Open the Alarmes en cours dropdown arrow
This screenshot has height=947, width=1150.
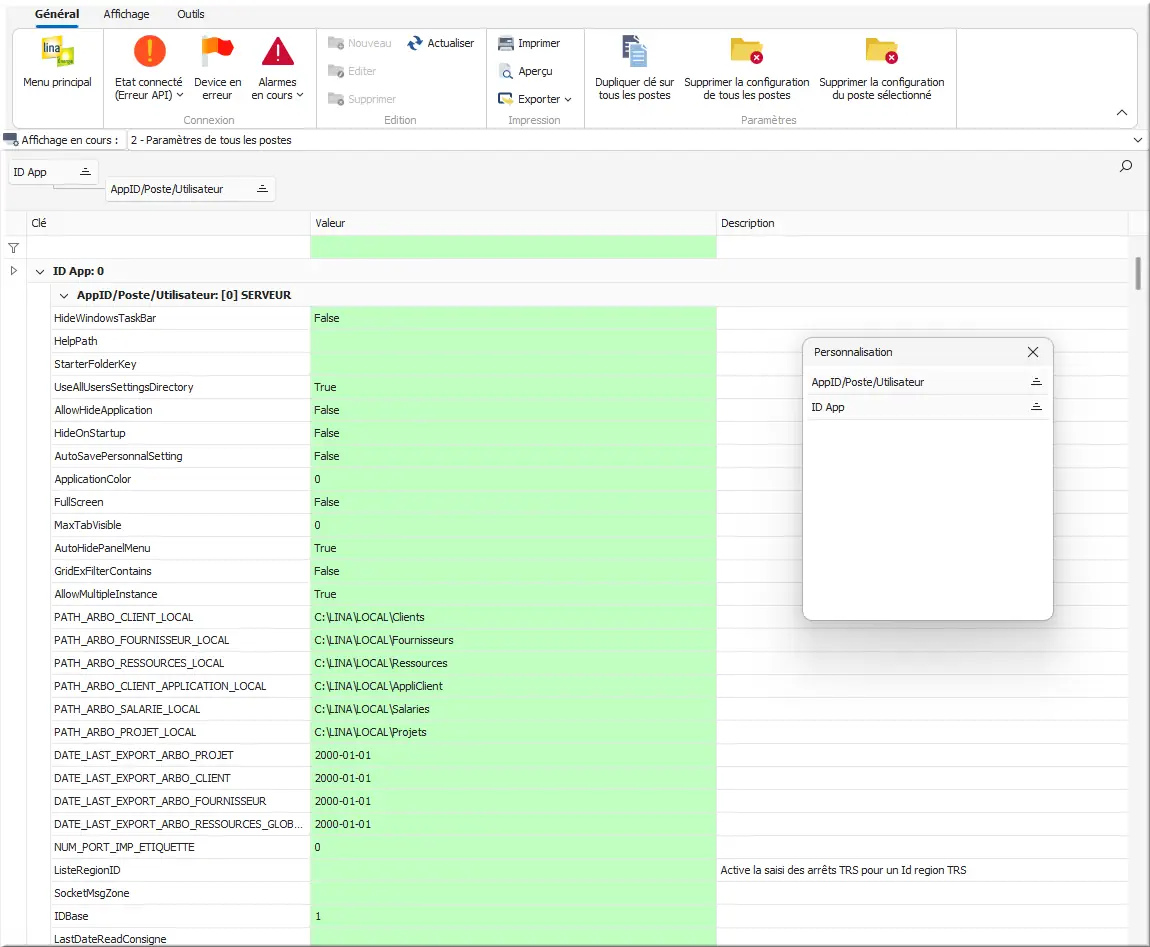tap(300, 95)
